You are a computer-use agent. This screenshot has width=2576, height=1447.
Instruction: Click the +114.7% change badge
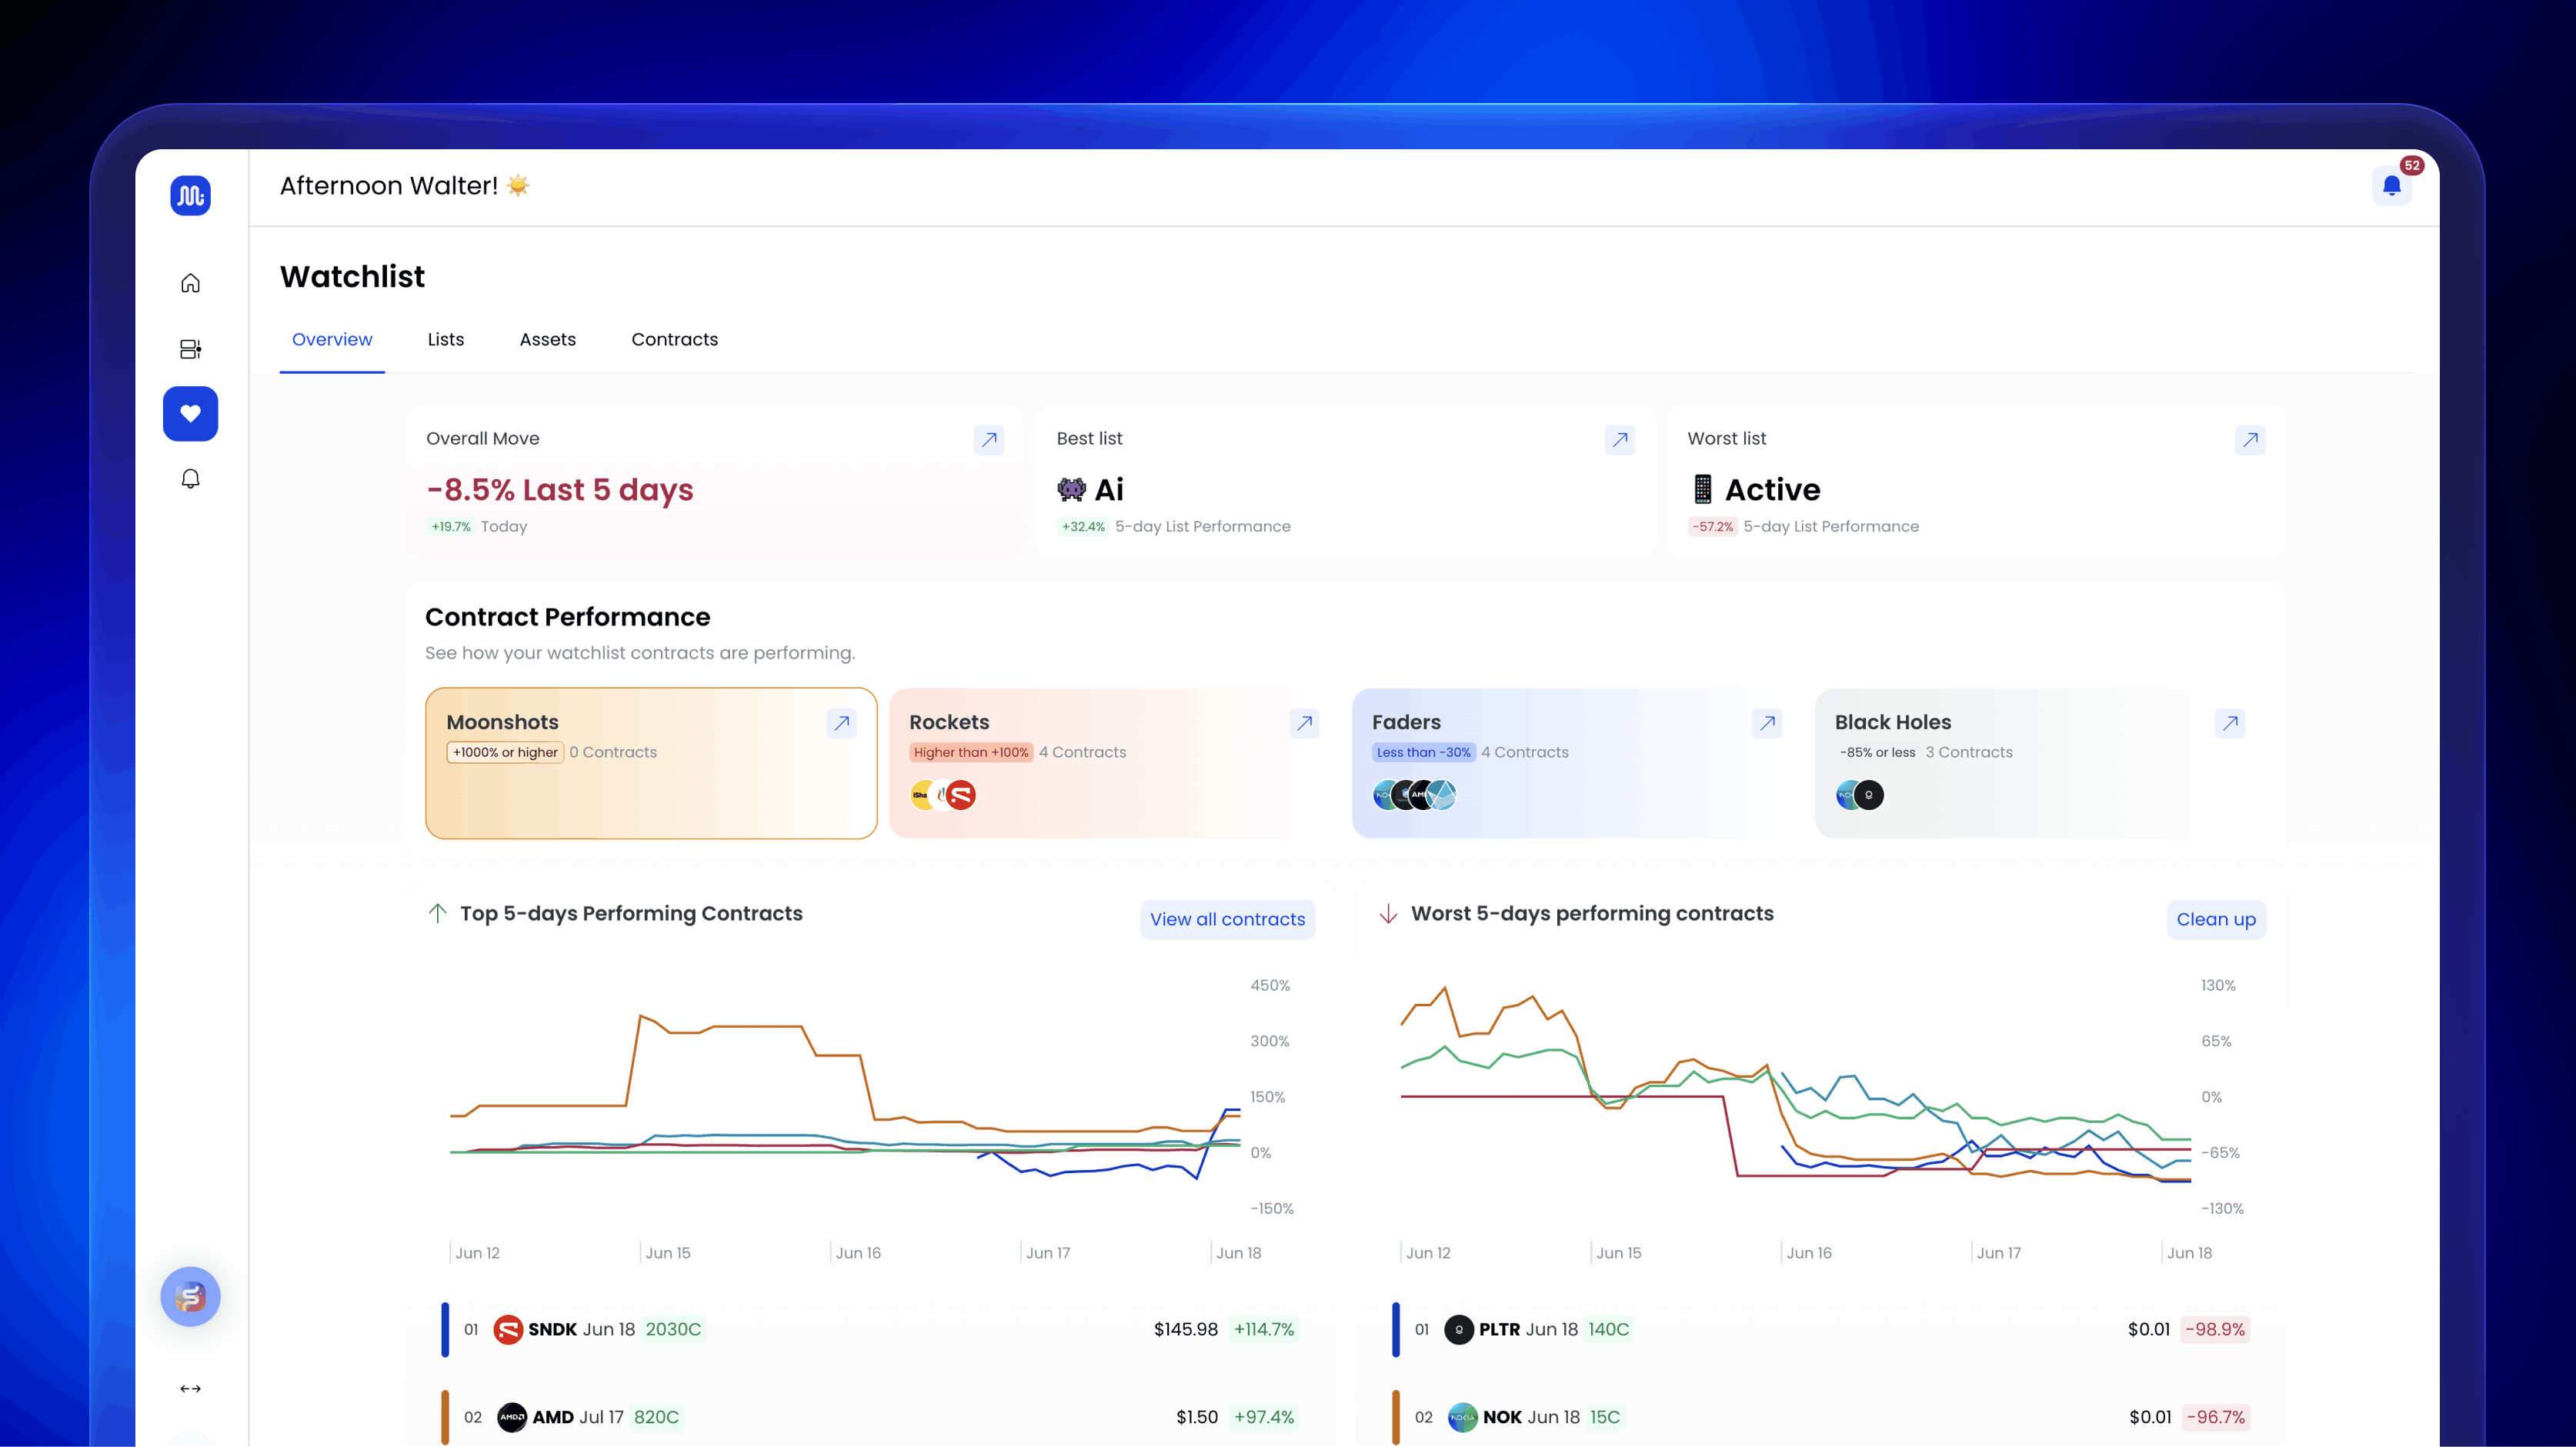(x=1264, y=1329)
